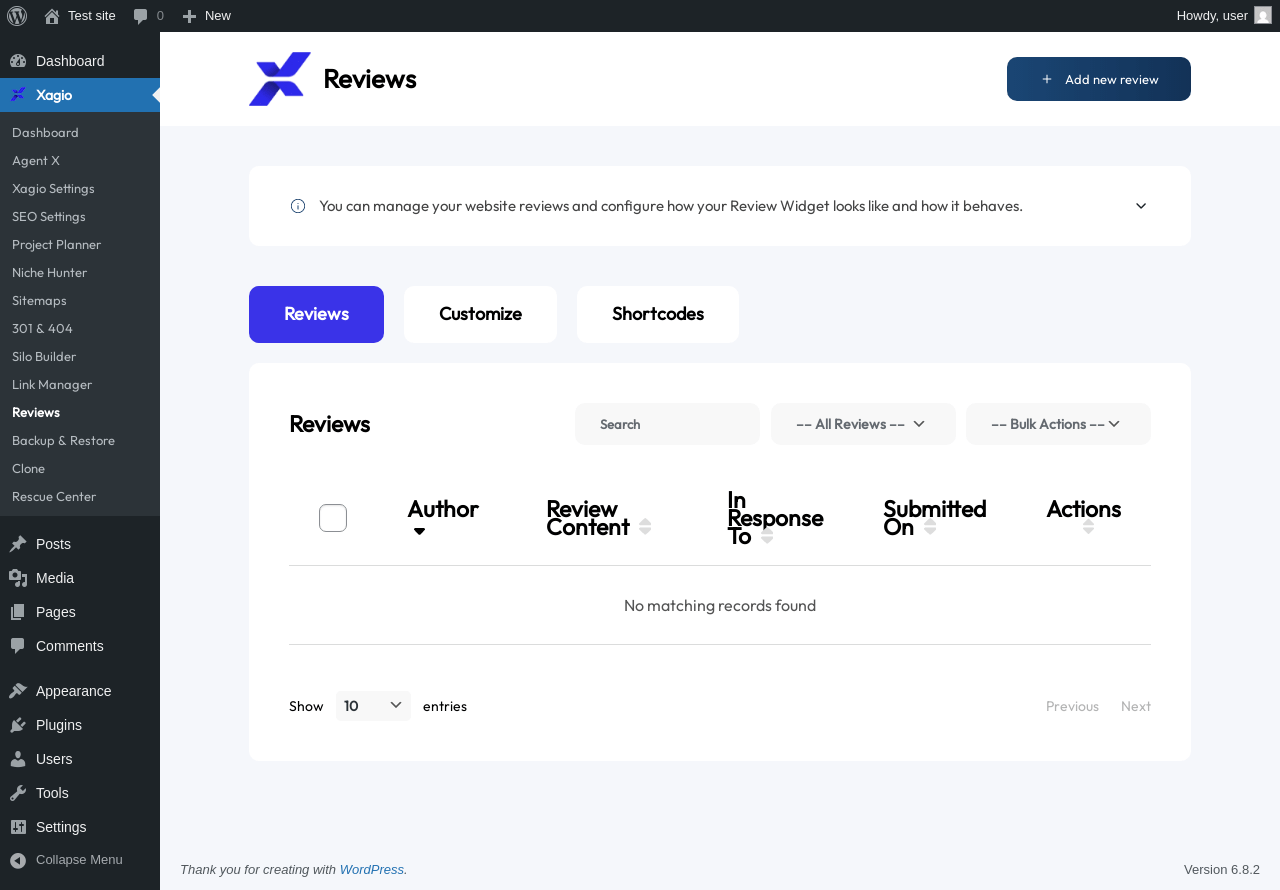
Task: Click the Tools wrench icon
Action: point(18,793)
